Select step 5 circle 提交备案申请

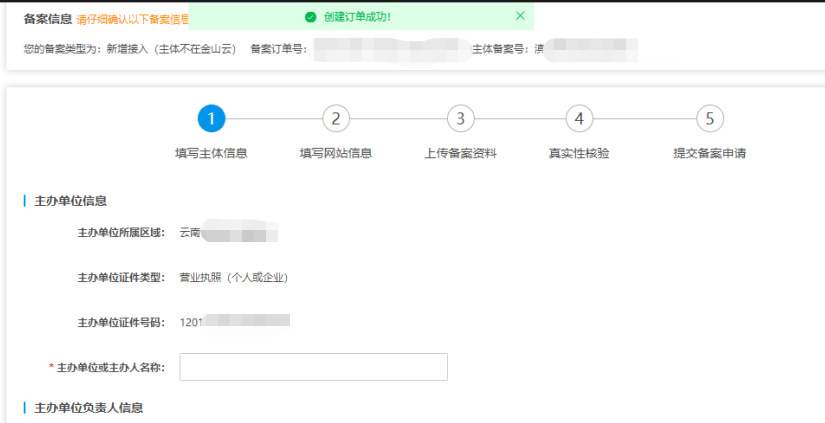click(710, 119)
